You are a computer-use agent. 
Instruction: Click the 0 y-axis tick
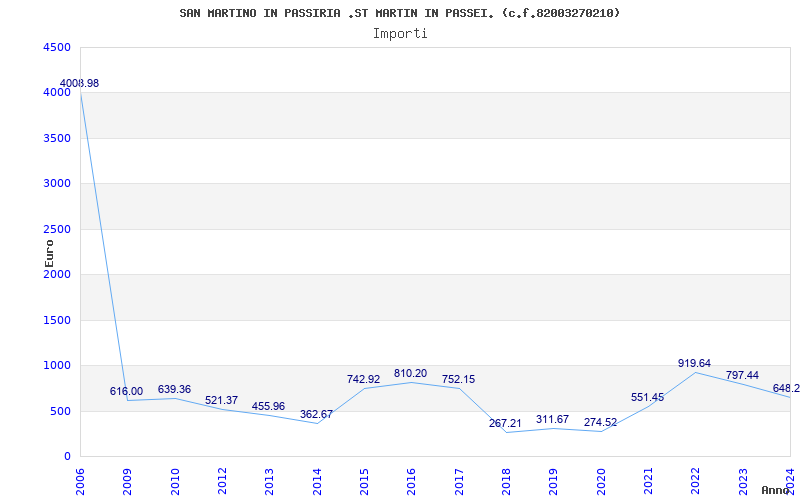(x=67, y=457)
